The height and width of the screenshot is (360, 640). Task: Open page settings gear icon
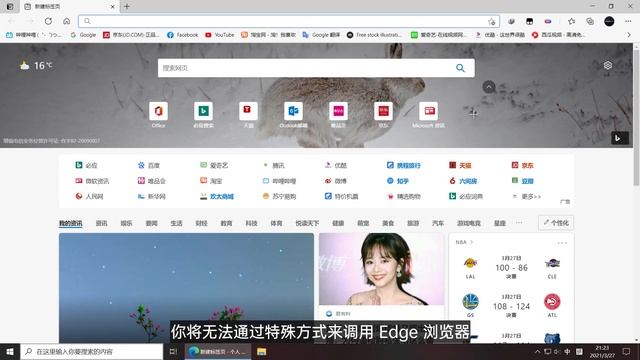pos(608,65)
